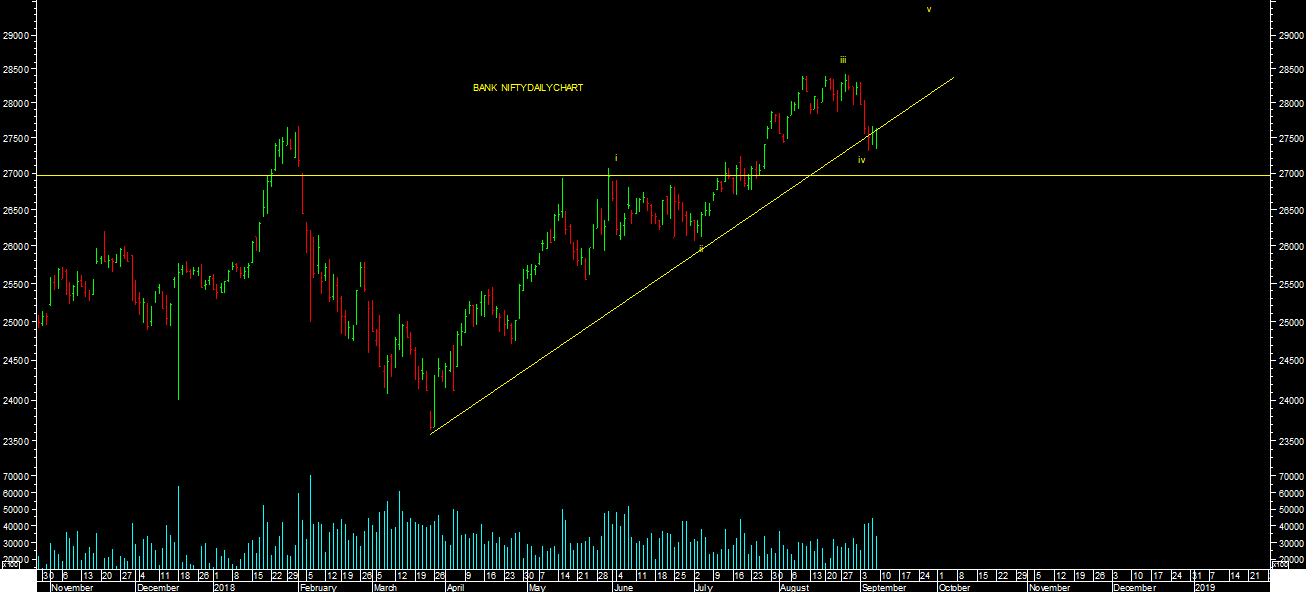Click the February label on the time axis
This screenshot has width=1306, height=592.
320,588
